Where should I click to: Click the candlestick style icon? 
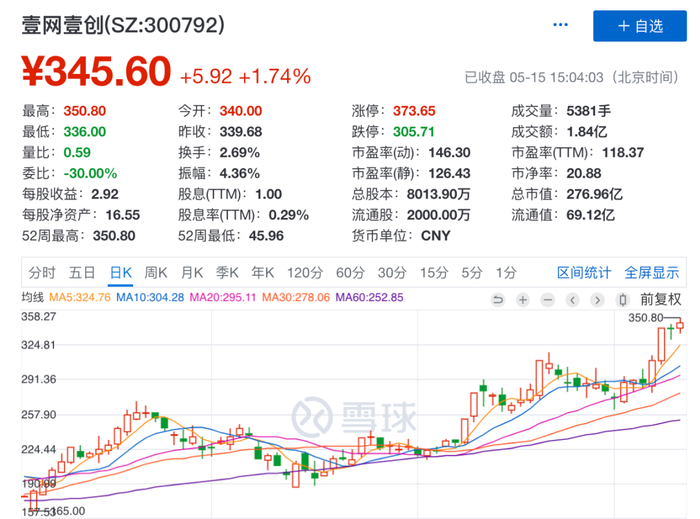pyautogui.click(x=622, y=300)
